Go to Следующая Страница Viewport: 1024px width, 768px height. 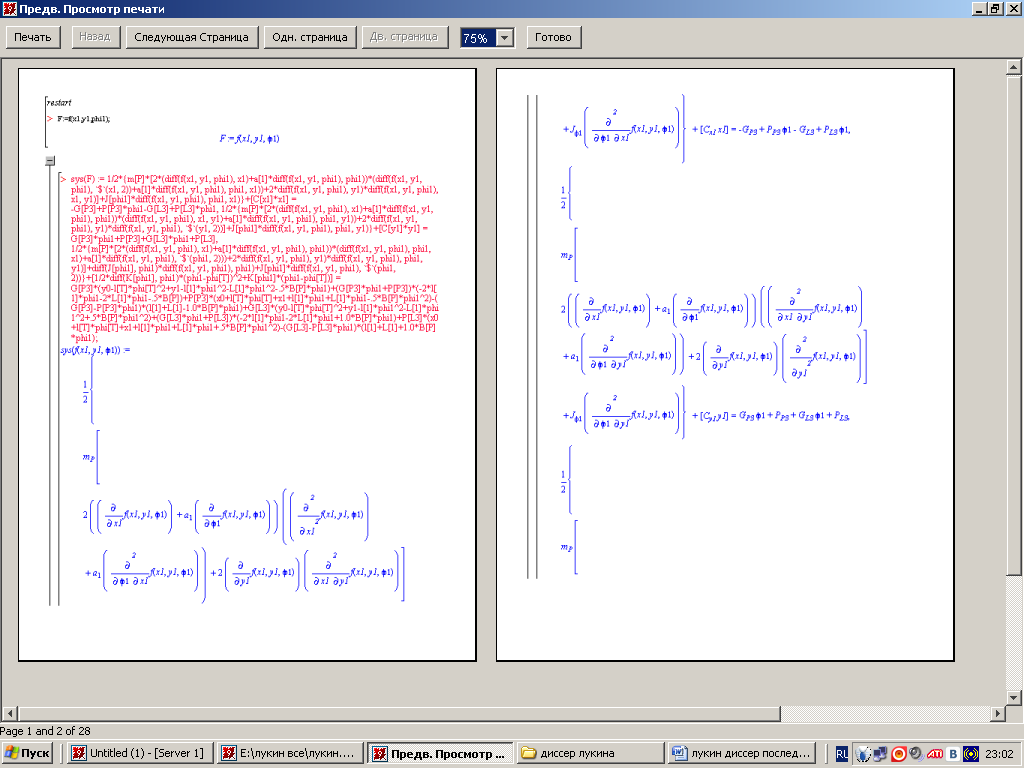tap(189, 37)
